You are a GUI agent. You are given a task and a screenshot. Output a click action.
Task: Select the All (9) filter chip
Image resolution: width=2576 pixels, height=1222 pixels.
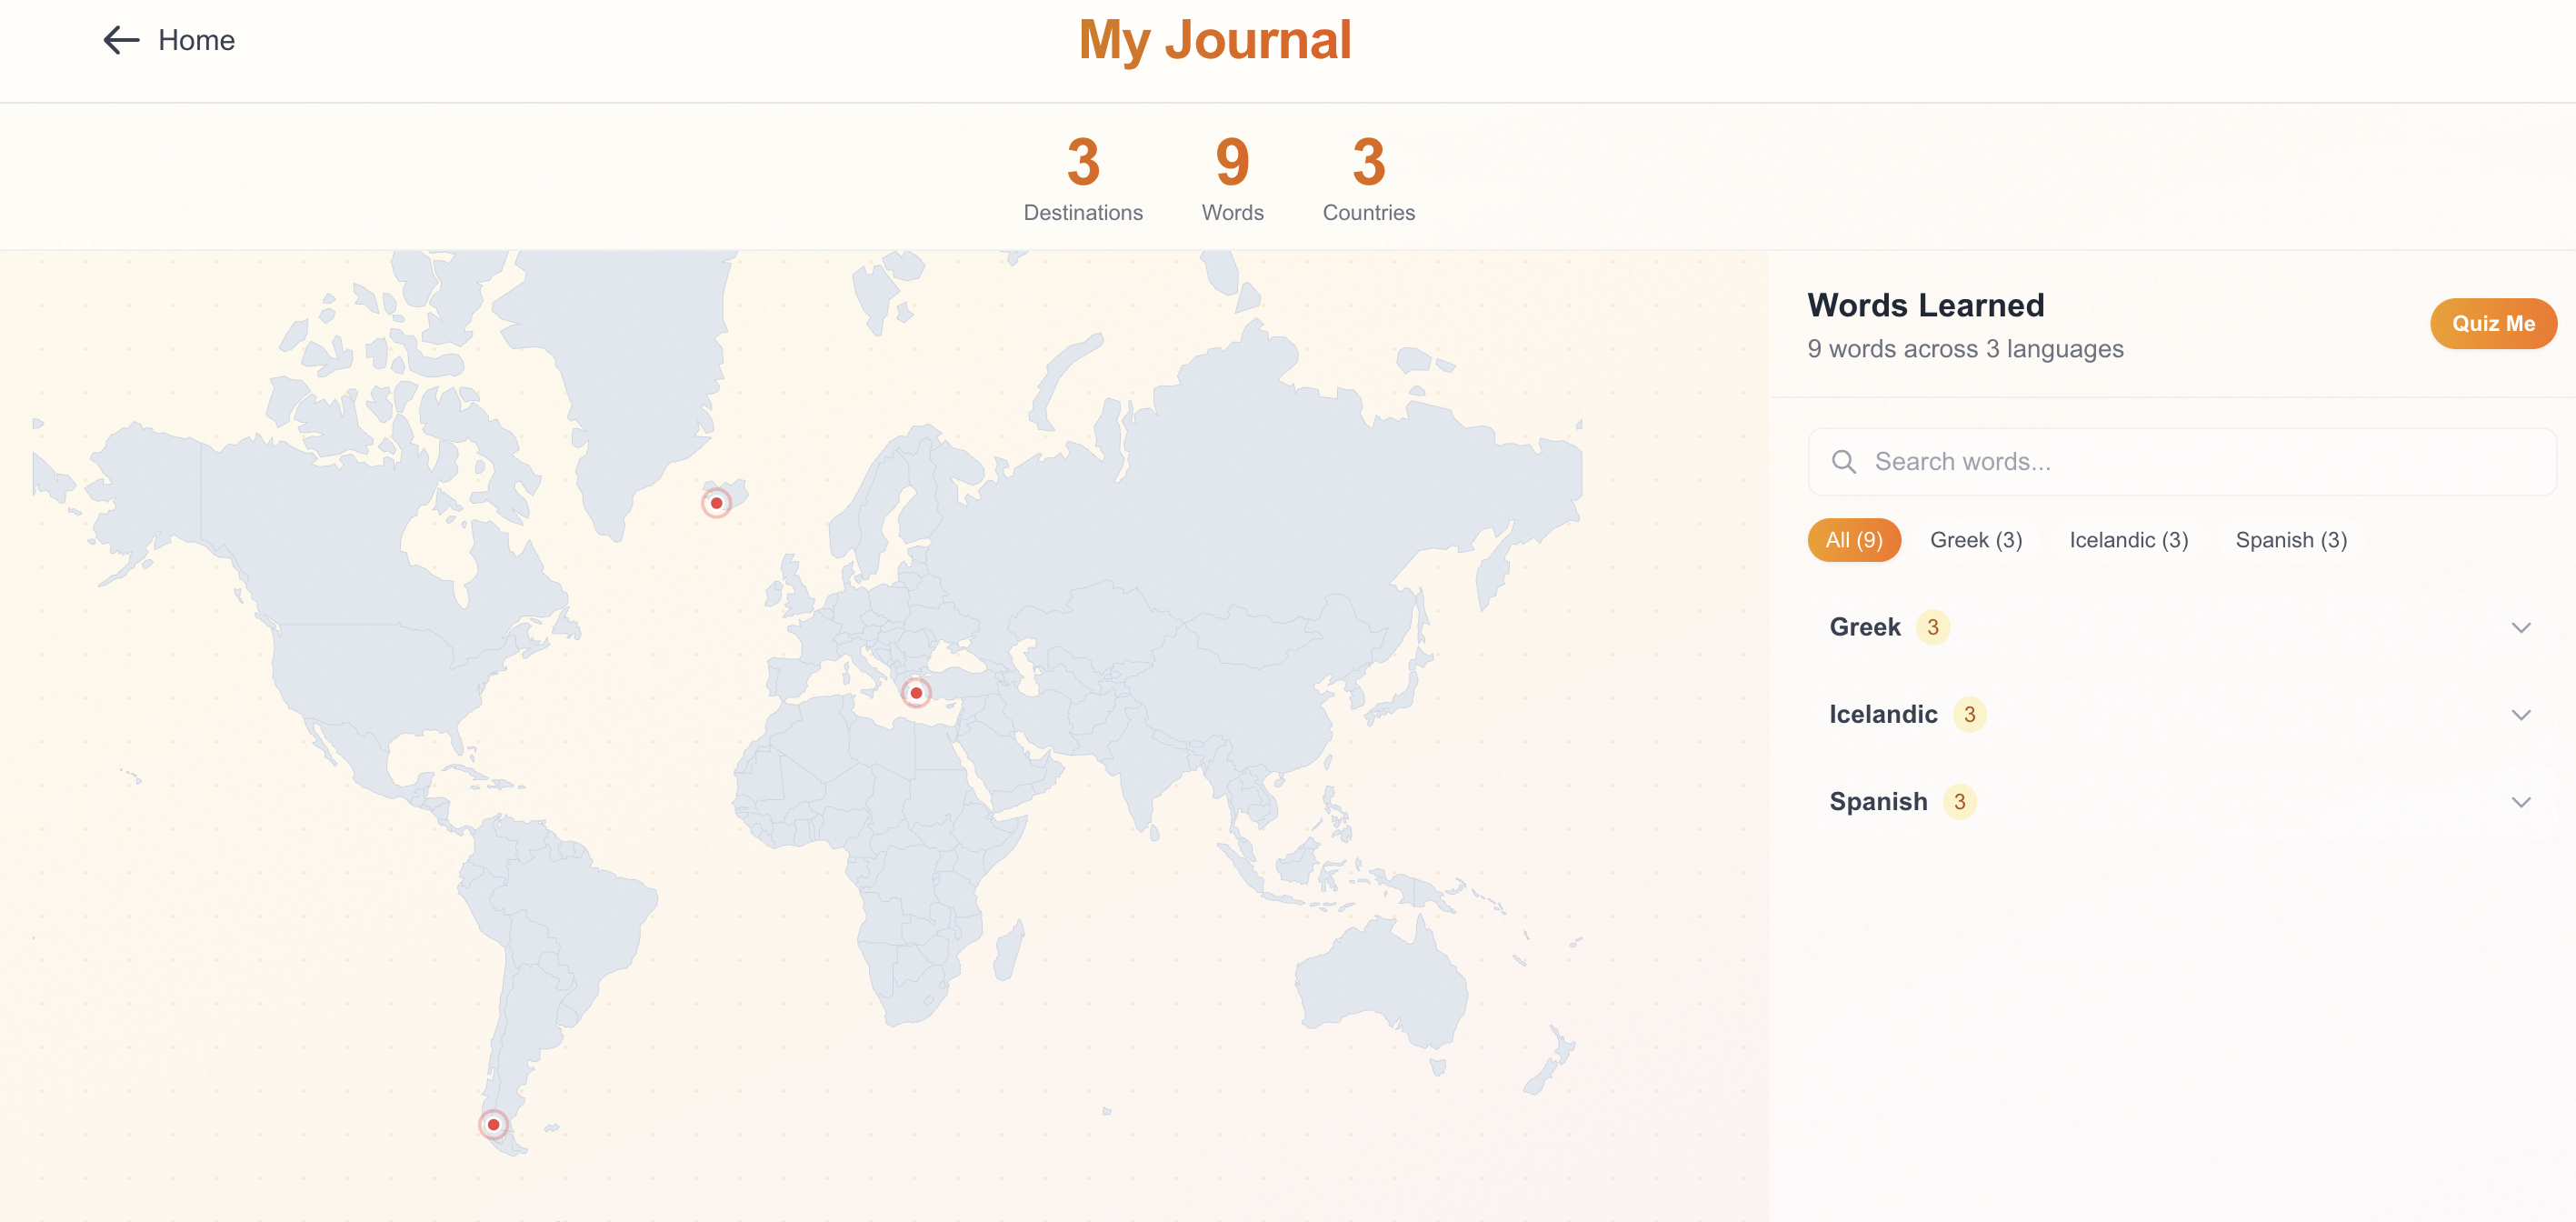(x=1853, y=540)
